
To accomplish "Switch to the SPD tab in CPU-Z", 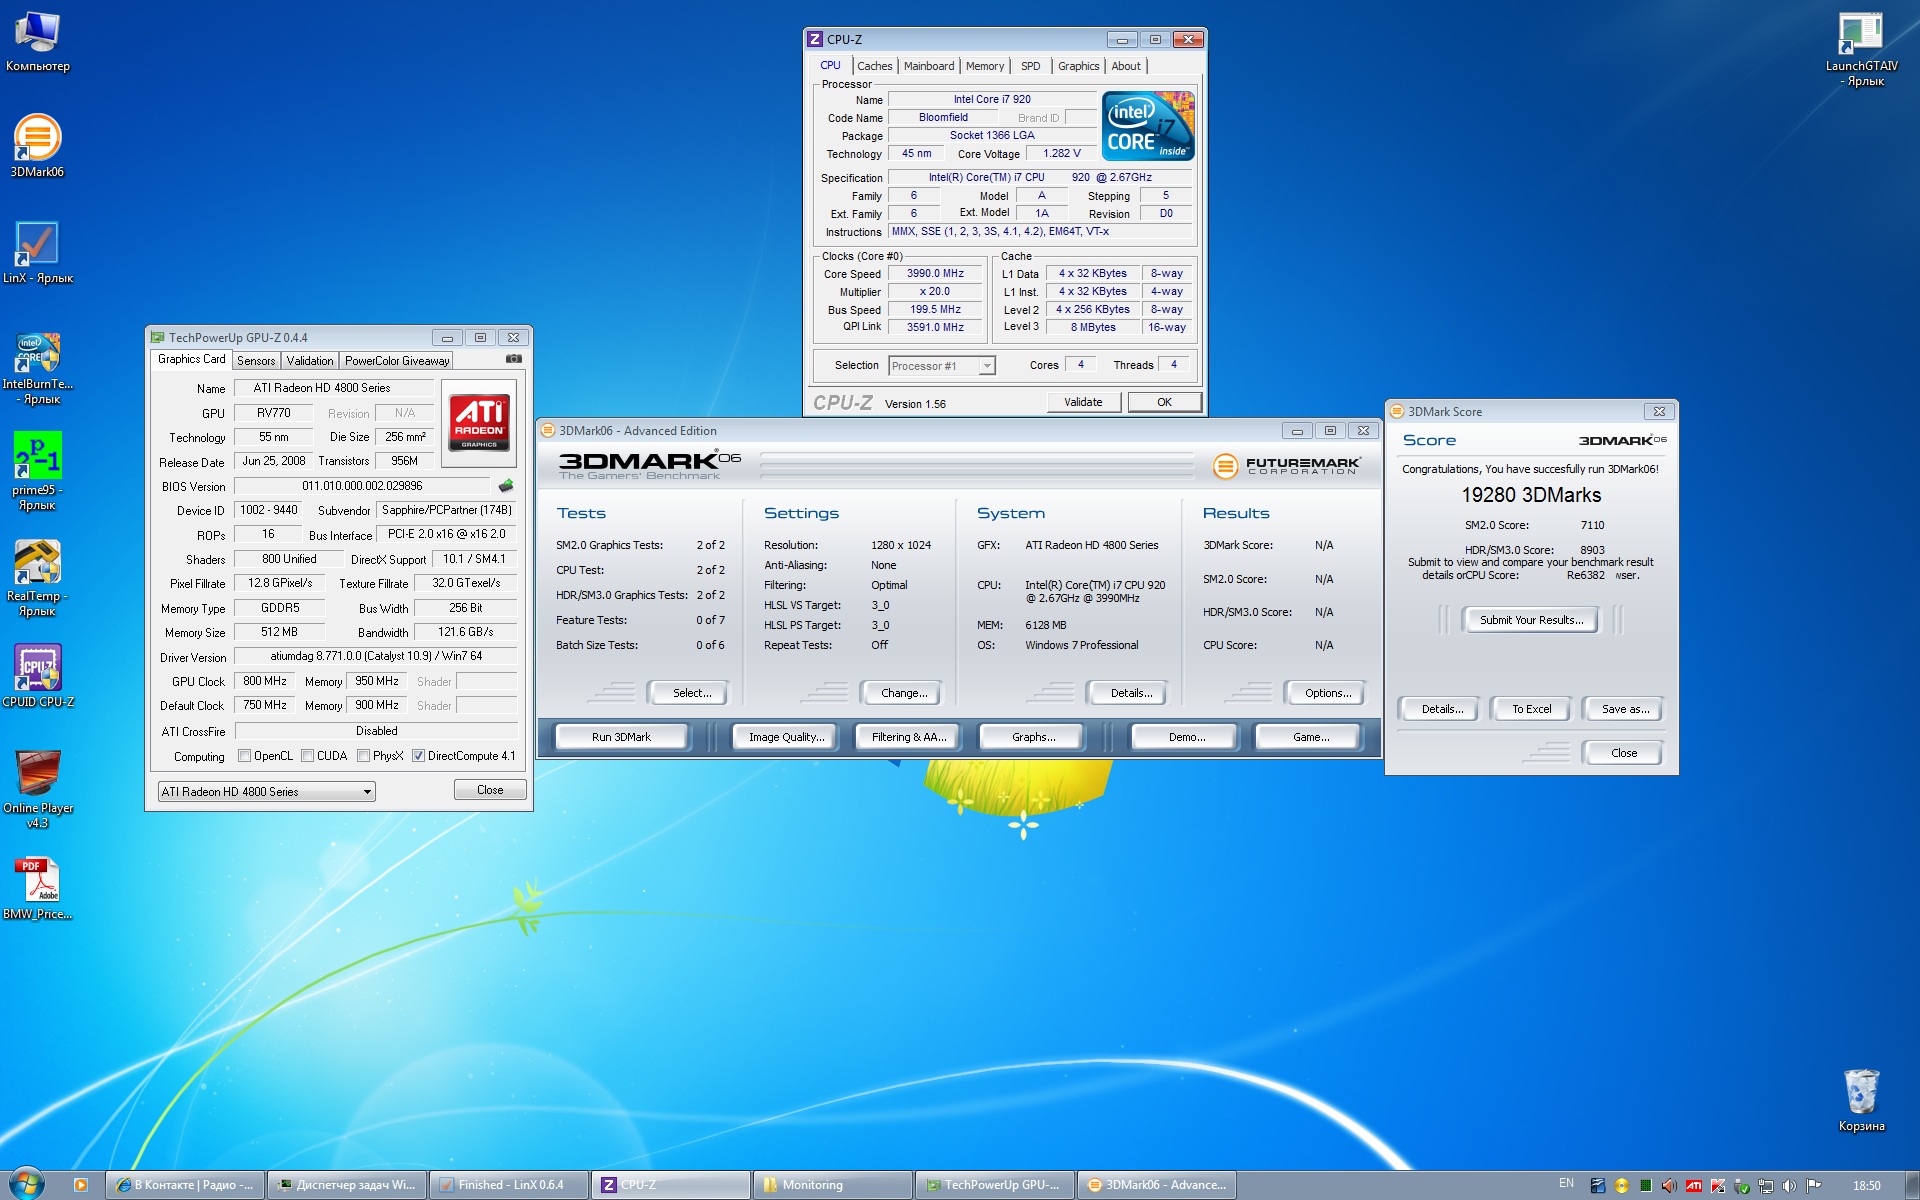I will [1030, 66].
